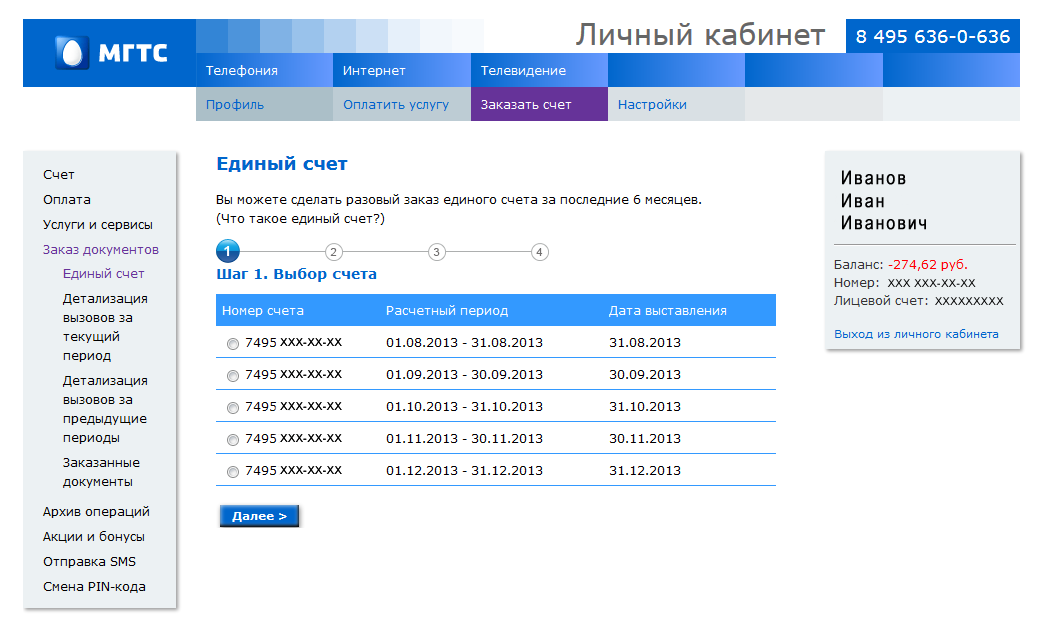Open Оплата in sidebar
Viewport: 1050px width, 630px height.
(67, 200)
